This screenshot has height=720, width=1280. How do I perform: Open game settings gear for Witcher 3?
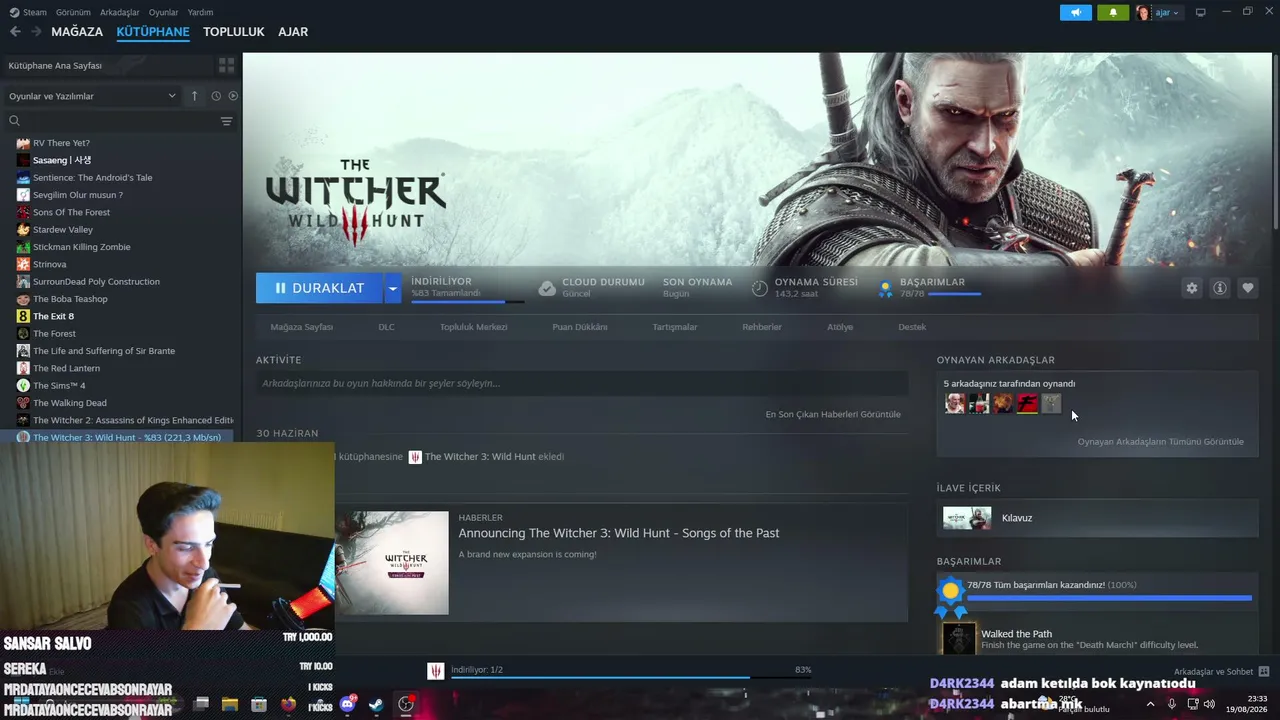1192,288
